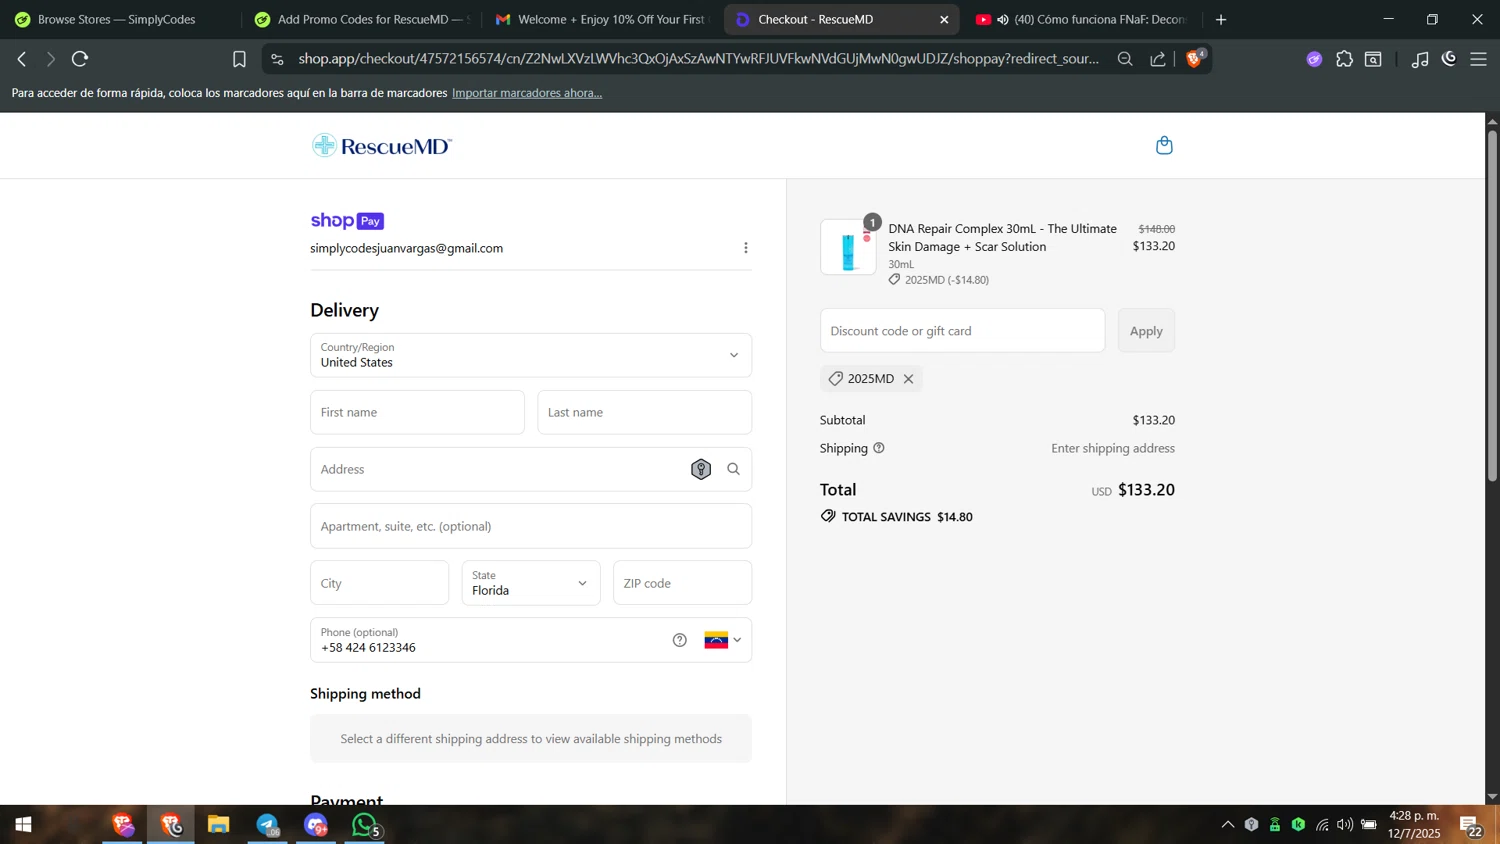Apply the discount code
This screenshot has width=1500, height=844.
[1146, 331]
